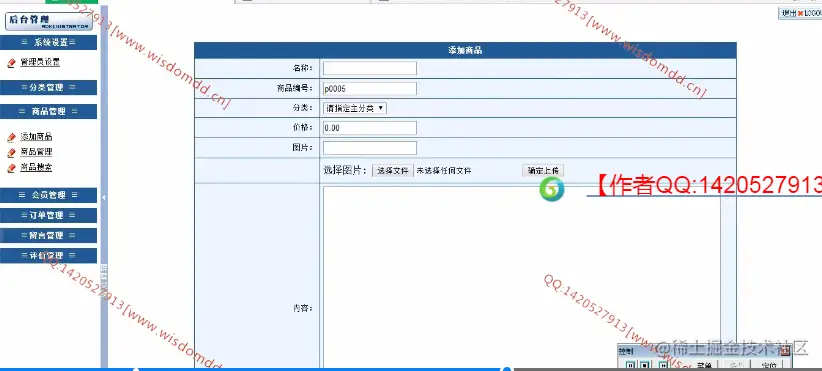Expand the 会员管理 menu section

pos(48,195)
